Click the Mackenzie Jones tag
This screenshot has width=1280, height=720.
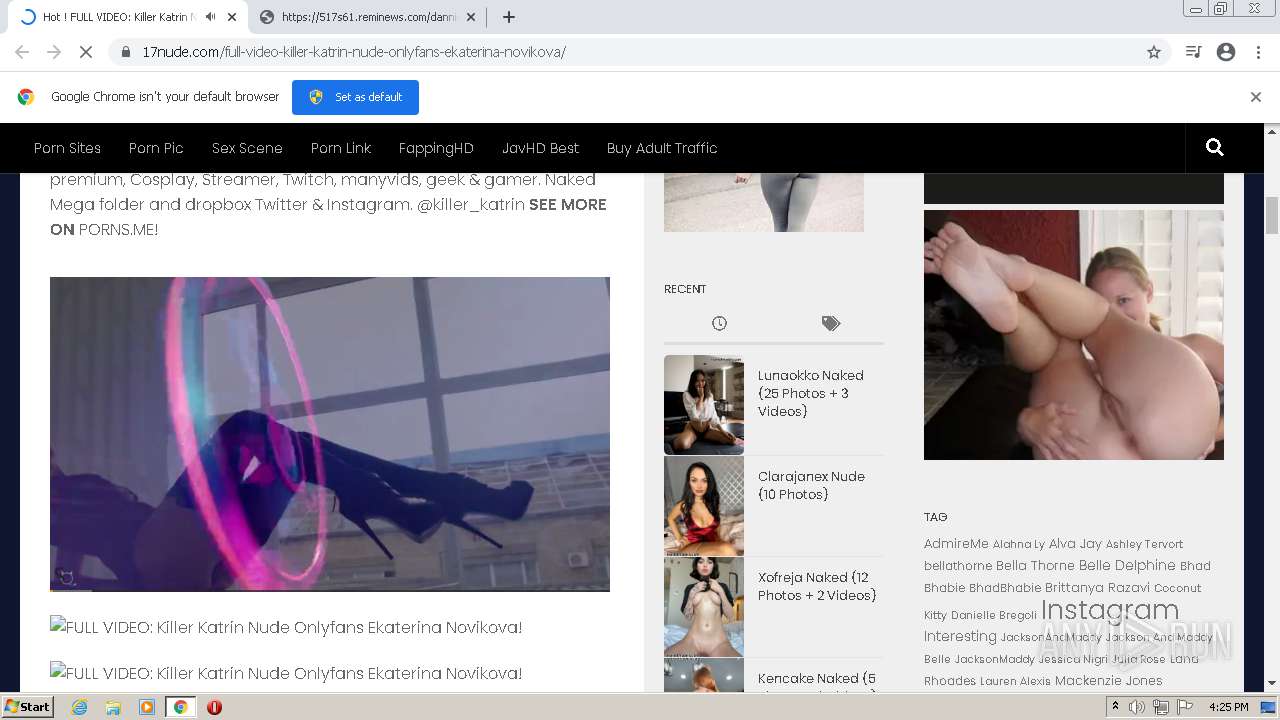pyautogui.click(x=1108, y=681)
